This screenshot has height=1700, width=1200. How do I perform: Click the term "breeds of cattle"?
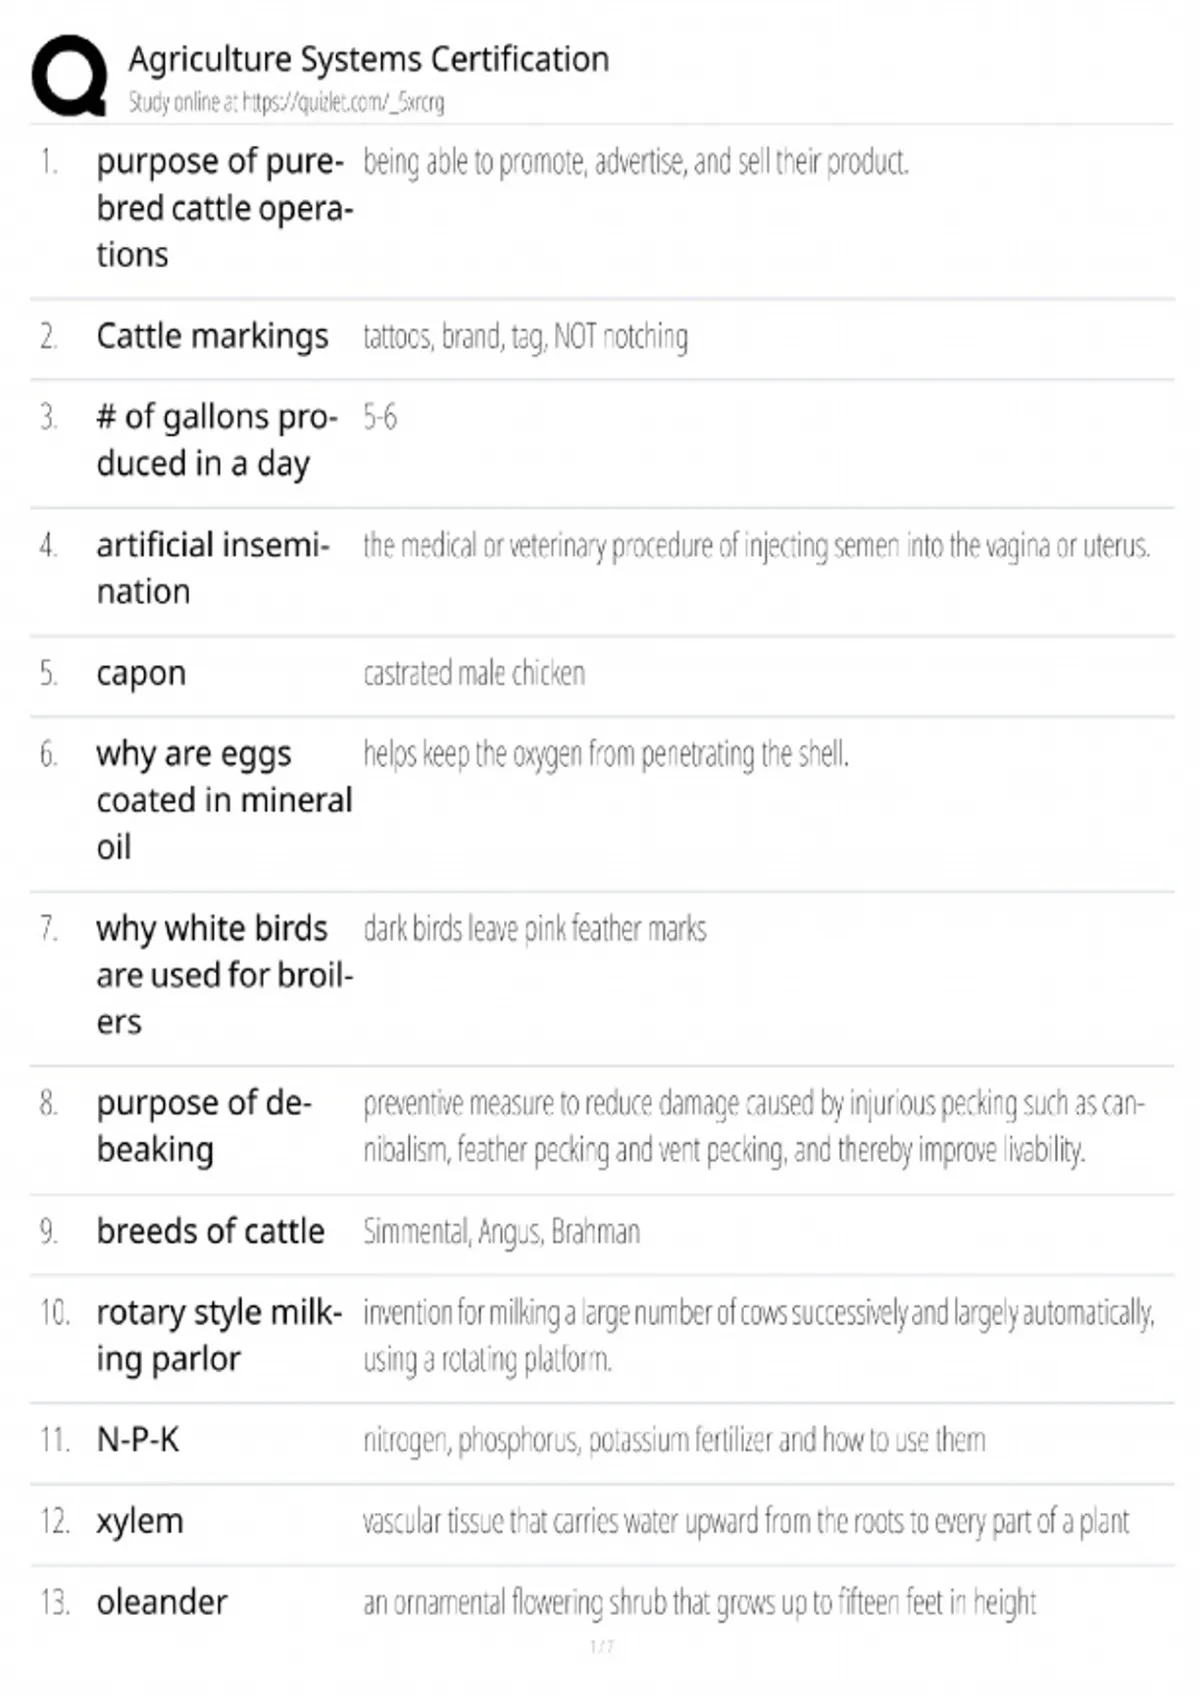(x=210, y=1231)
